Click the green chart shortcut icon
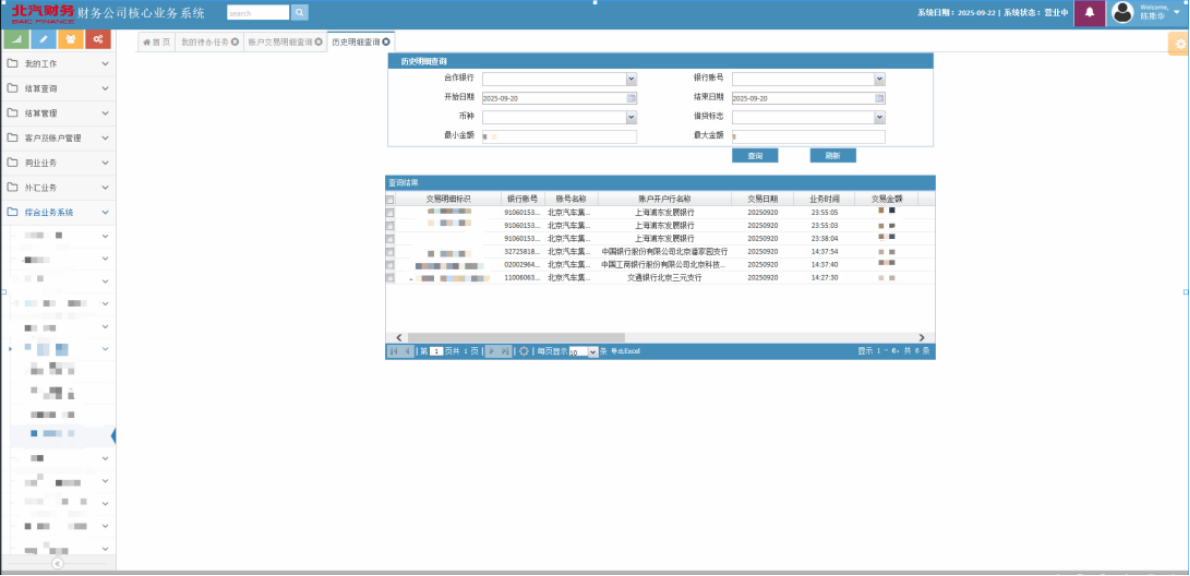 tap(16, 39)
